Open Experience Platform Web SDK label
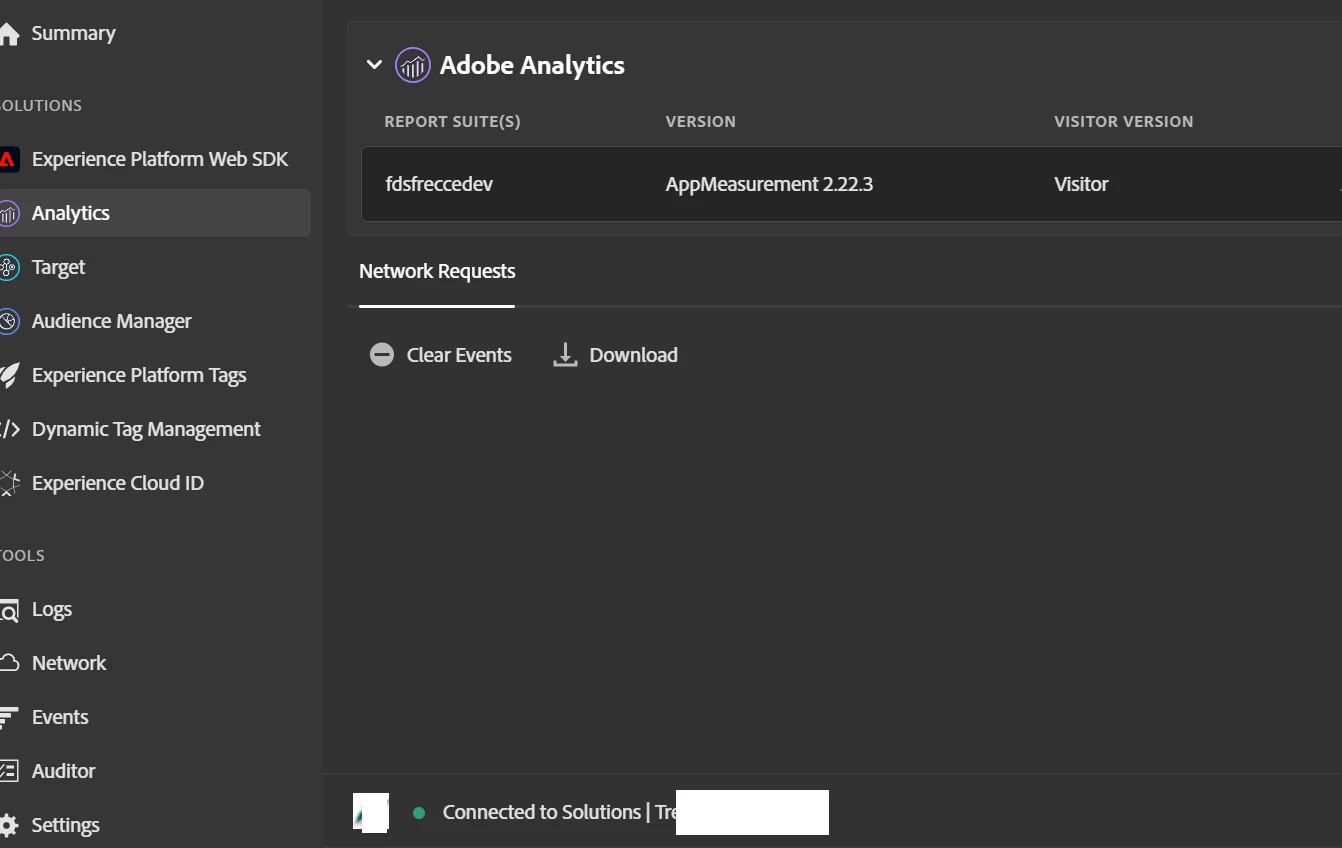 pos(160,159)
